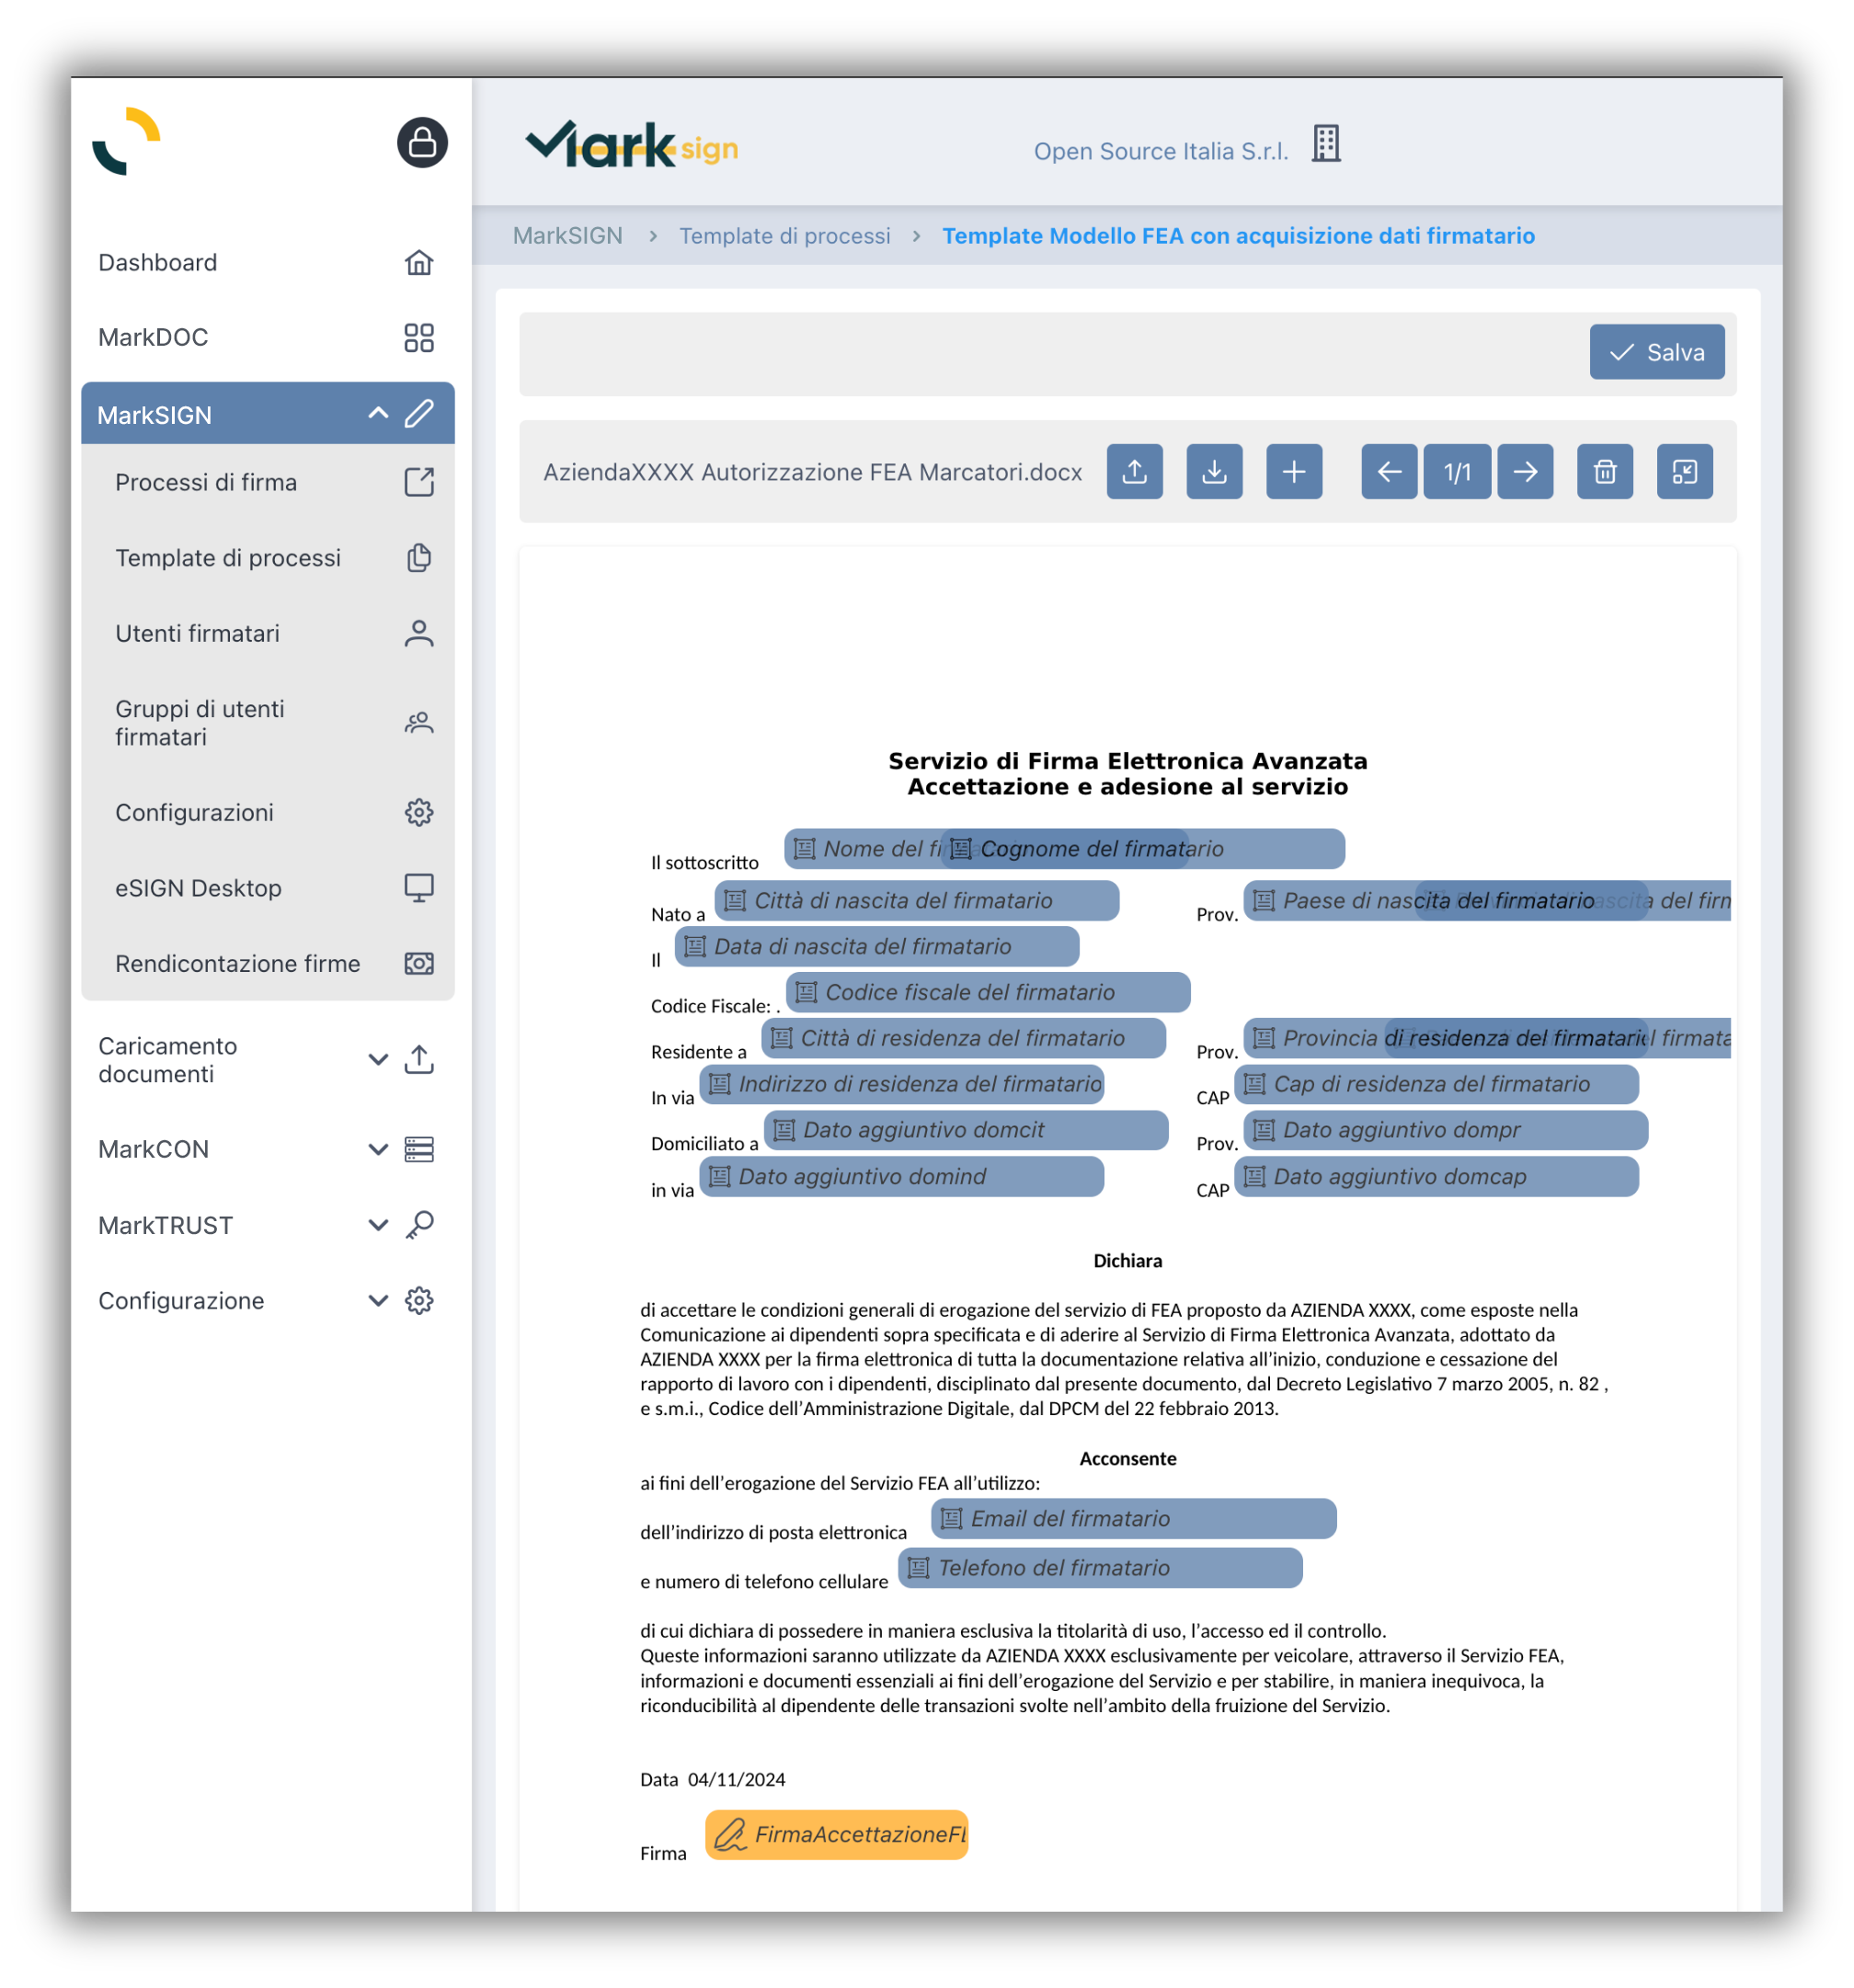This screenshot has width=1854, height=1988.
Task: Open Template di processi sidebar item
Action: (x=268, y=558)
